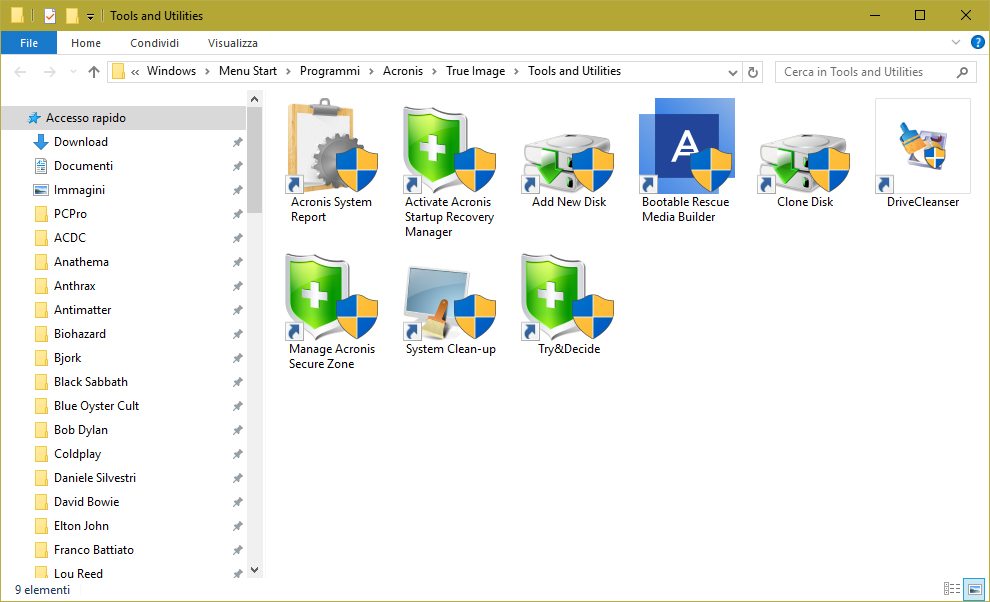Select Activate Acronis Startup Recovery Manager icon
The width and height of the screenshot is (990, 602).
click(449, 148)
